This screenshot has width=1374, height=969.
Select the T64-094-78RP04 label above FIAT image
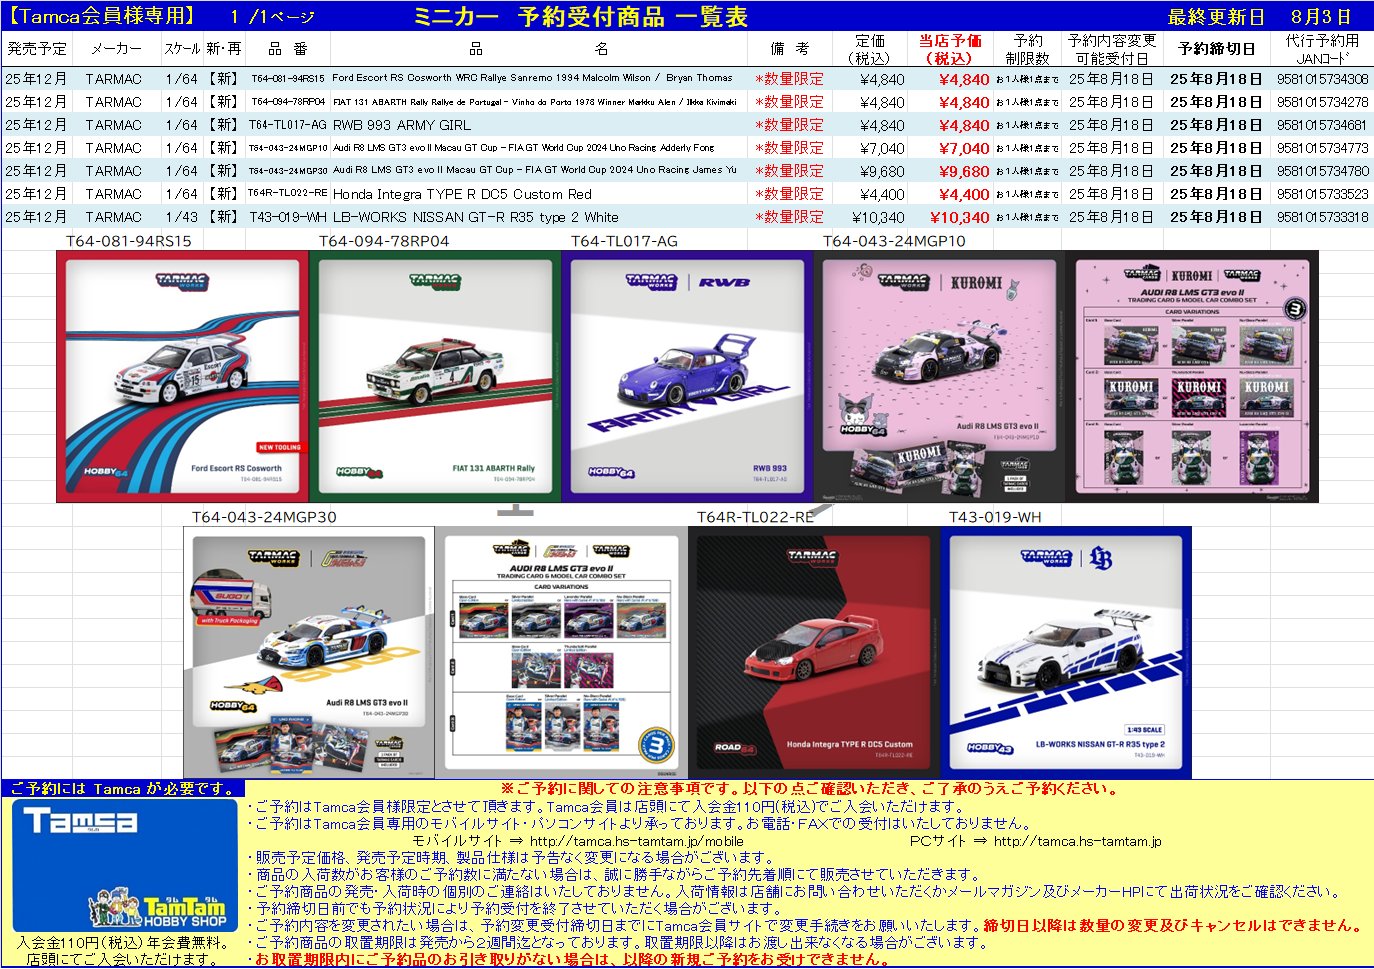(x=384, y=241)
